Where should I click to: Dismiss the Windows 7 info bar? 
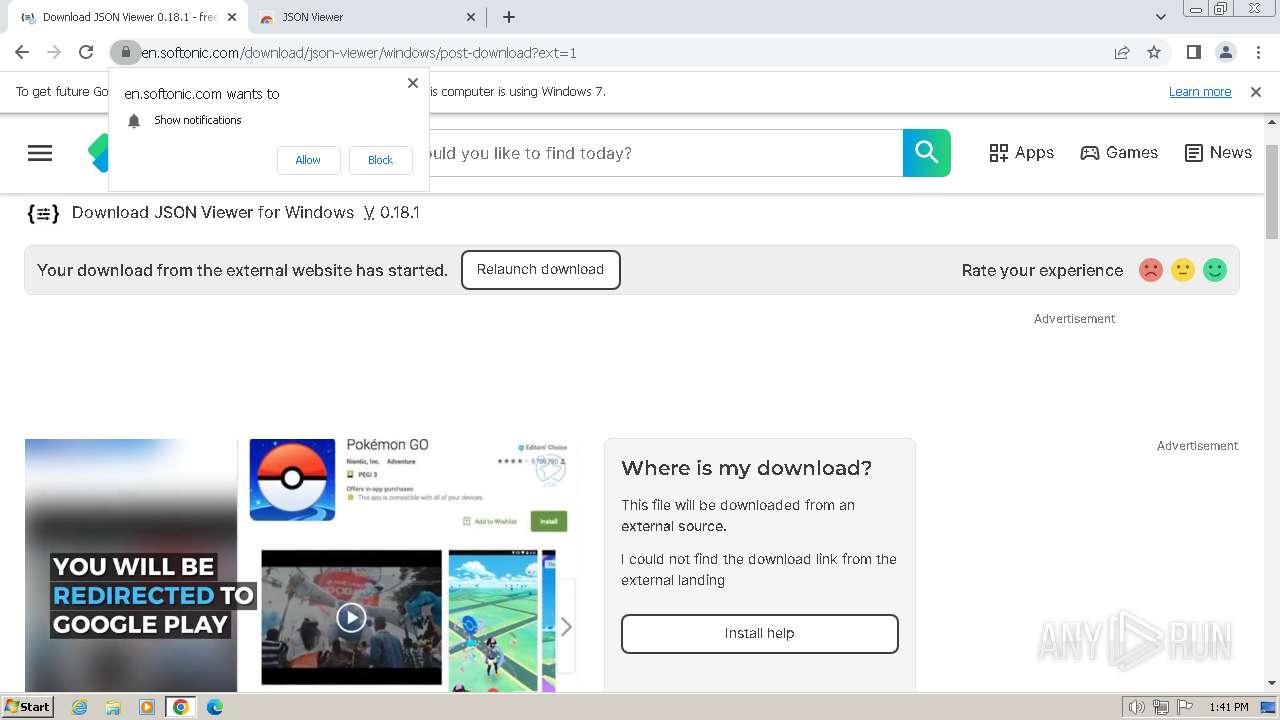(x=1256, y=92)
